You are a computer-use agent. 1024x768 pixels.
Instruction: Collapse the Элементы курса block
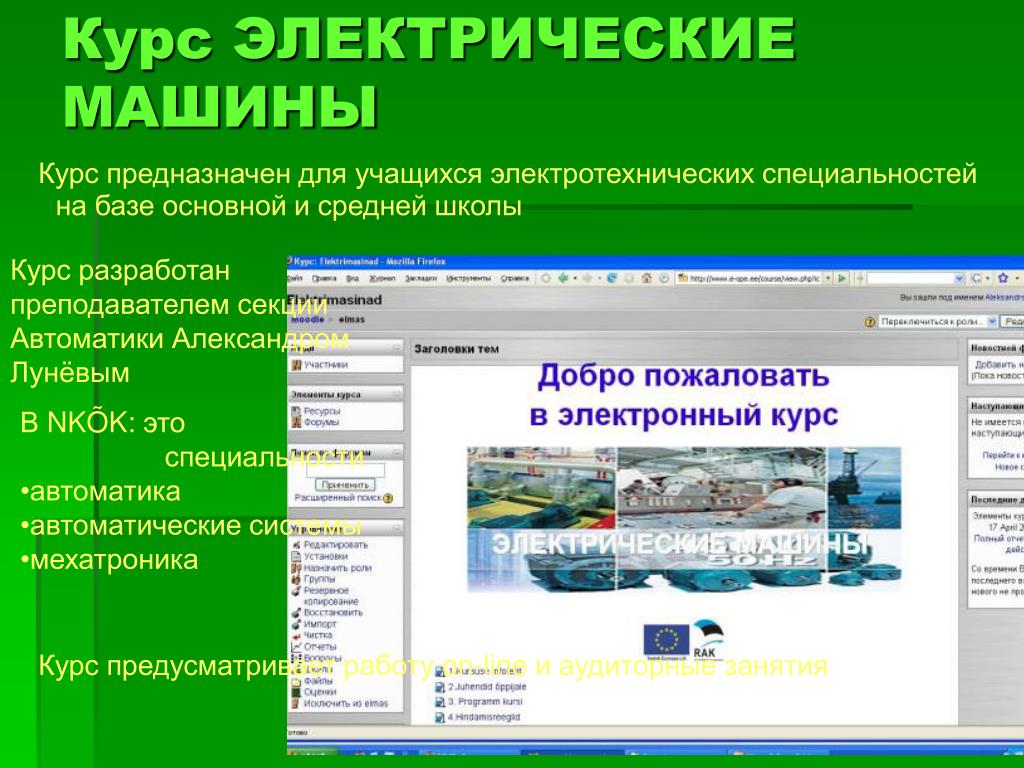tap(396, 395)
